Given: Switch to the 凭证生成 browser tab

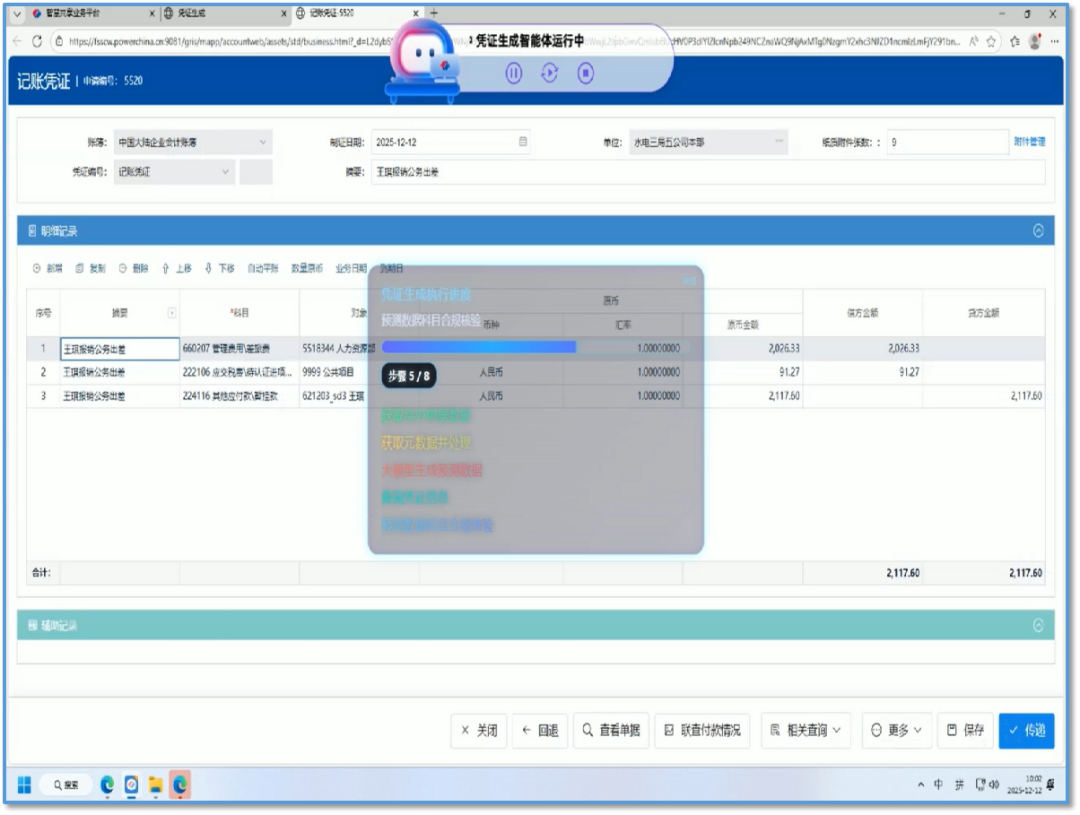Looking at the screenshot, I should 222,13.
